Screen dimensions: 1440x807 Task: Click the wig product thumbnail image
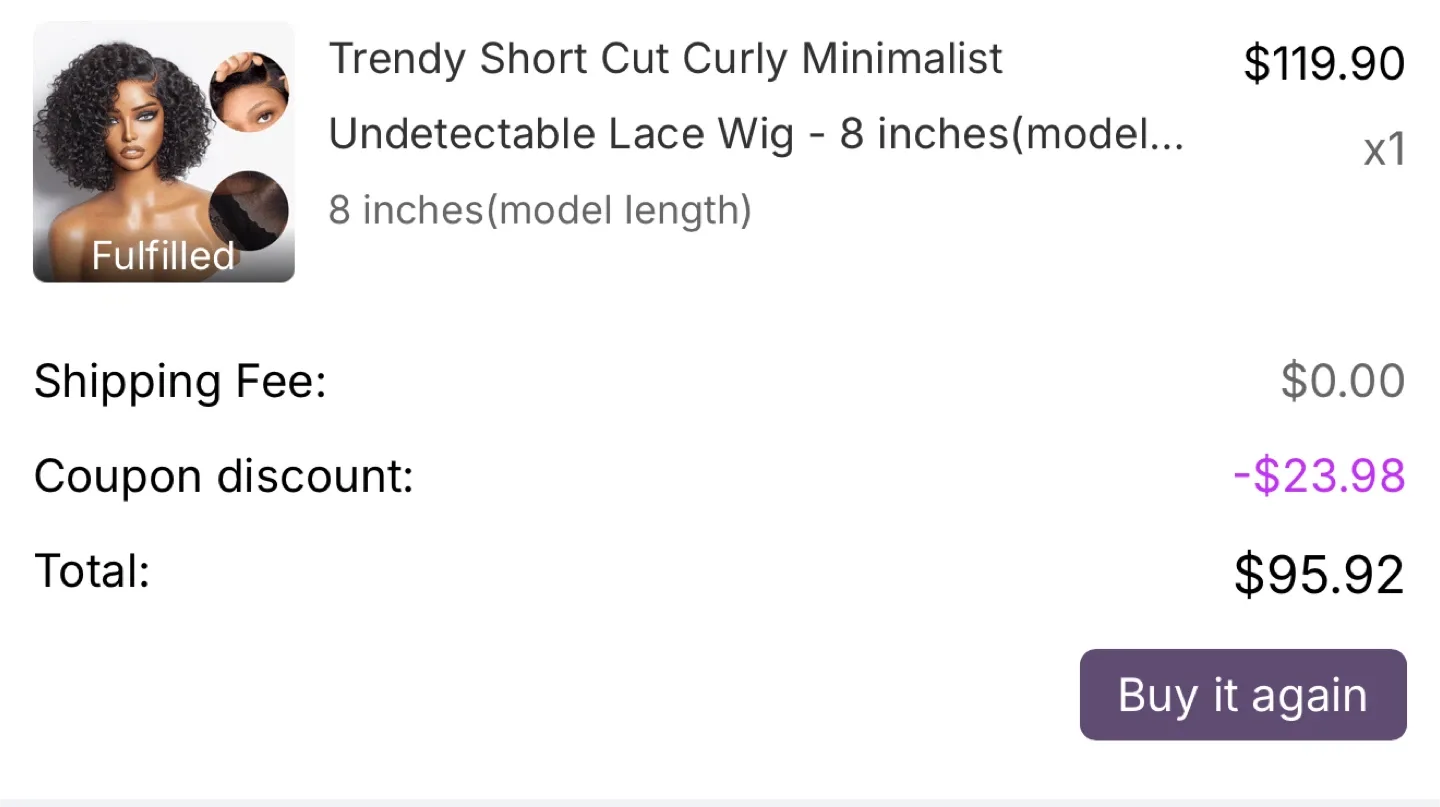(163, 152)
